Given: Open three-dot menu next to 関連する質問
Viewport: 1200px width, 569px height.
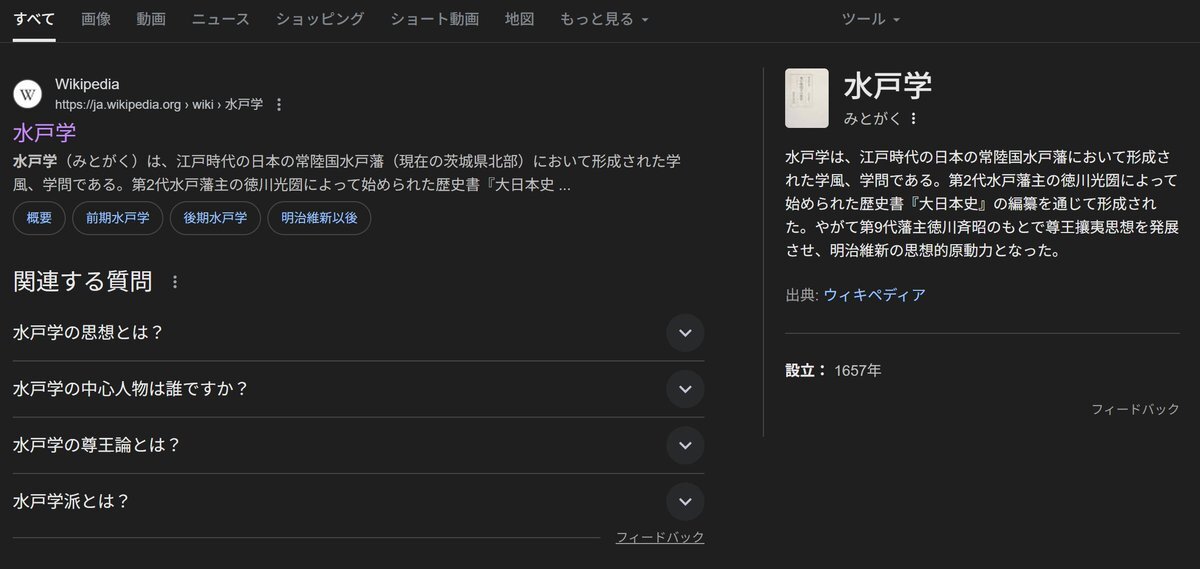Looking at the screenshot, I should pyautogui.click(x=175, y=282).
